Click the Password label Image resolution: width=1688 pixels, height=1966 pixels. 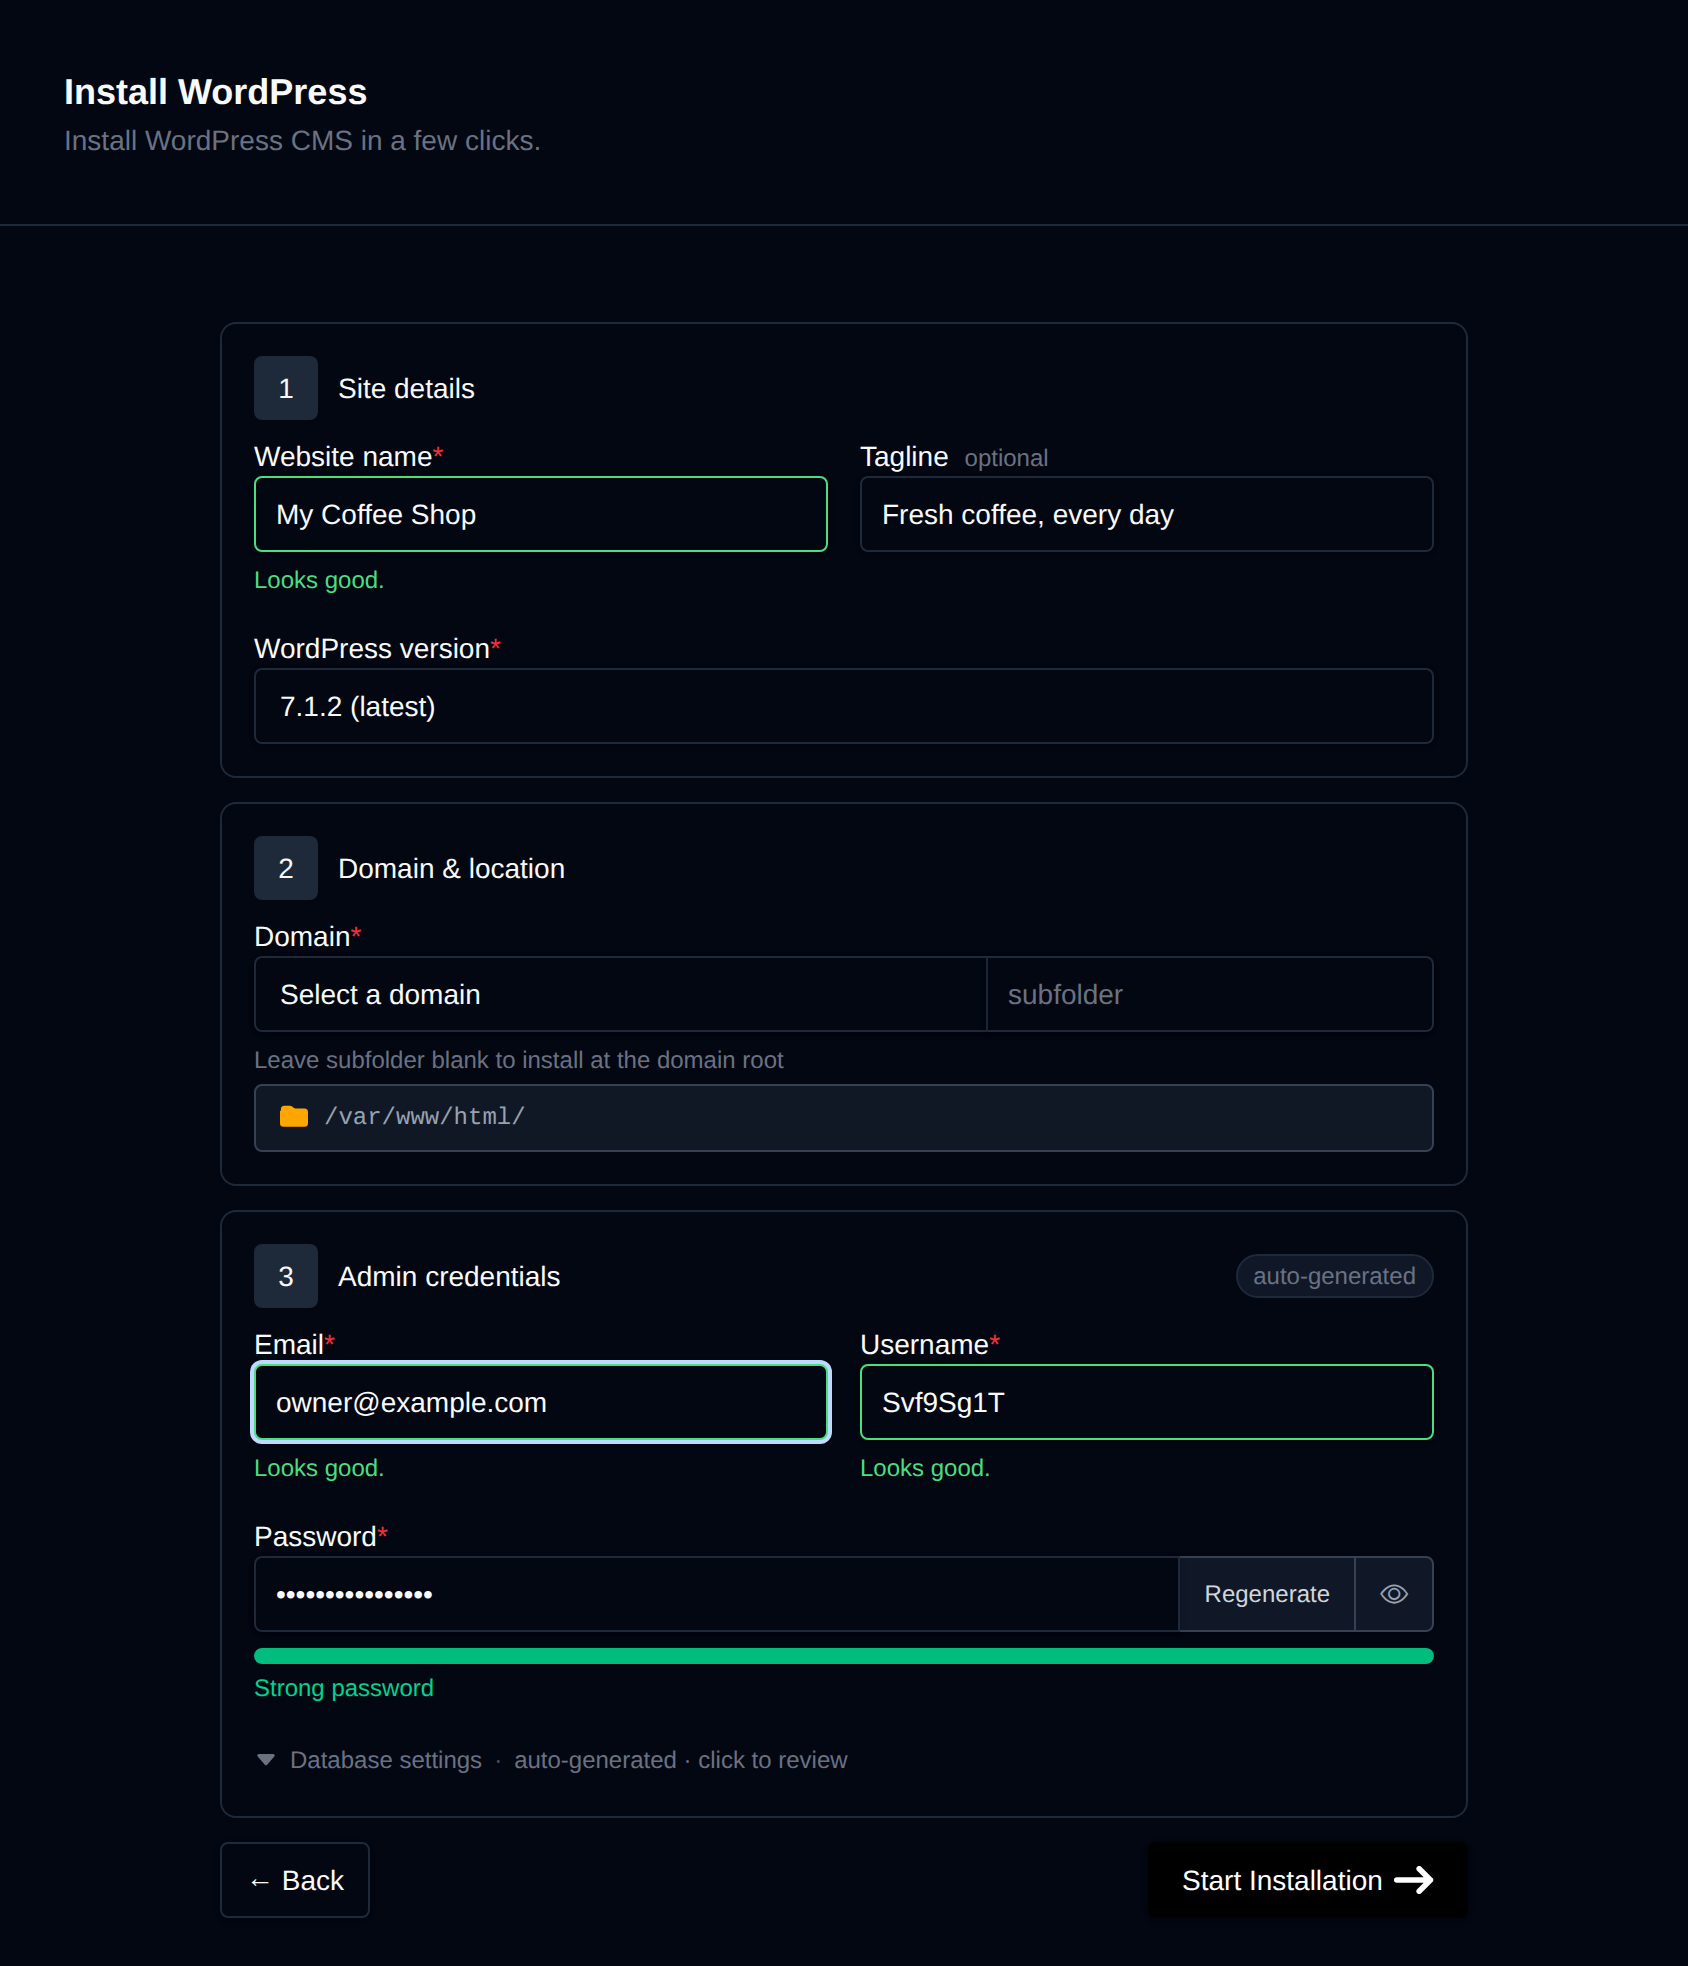[321, 1536]
